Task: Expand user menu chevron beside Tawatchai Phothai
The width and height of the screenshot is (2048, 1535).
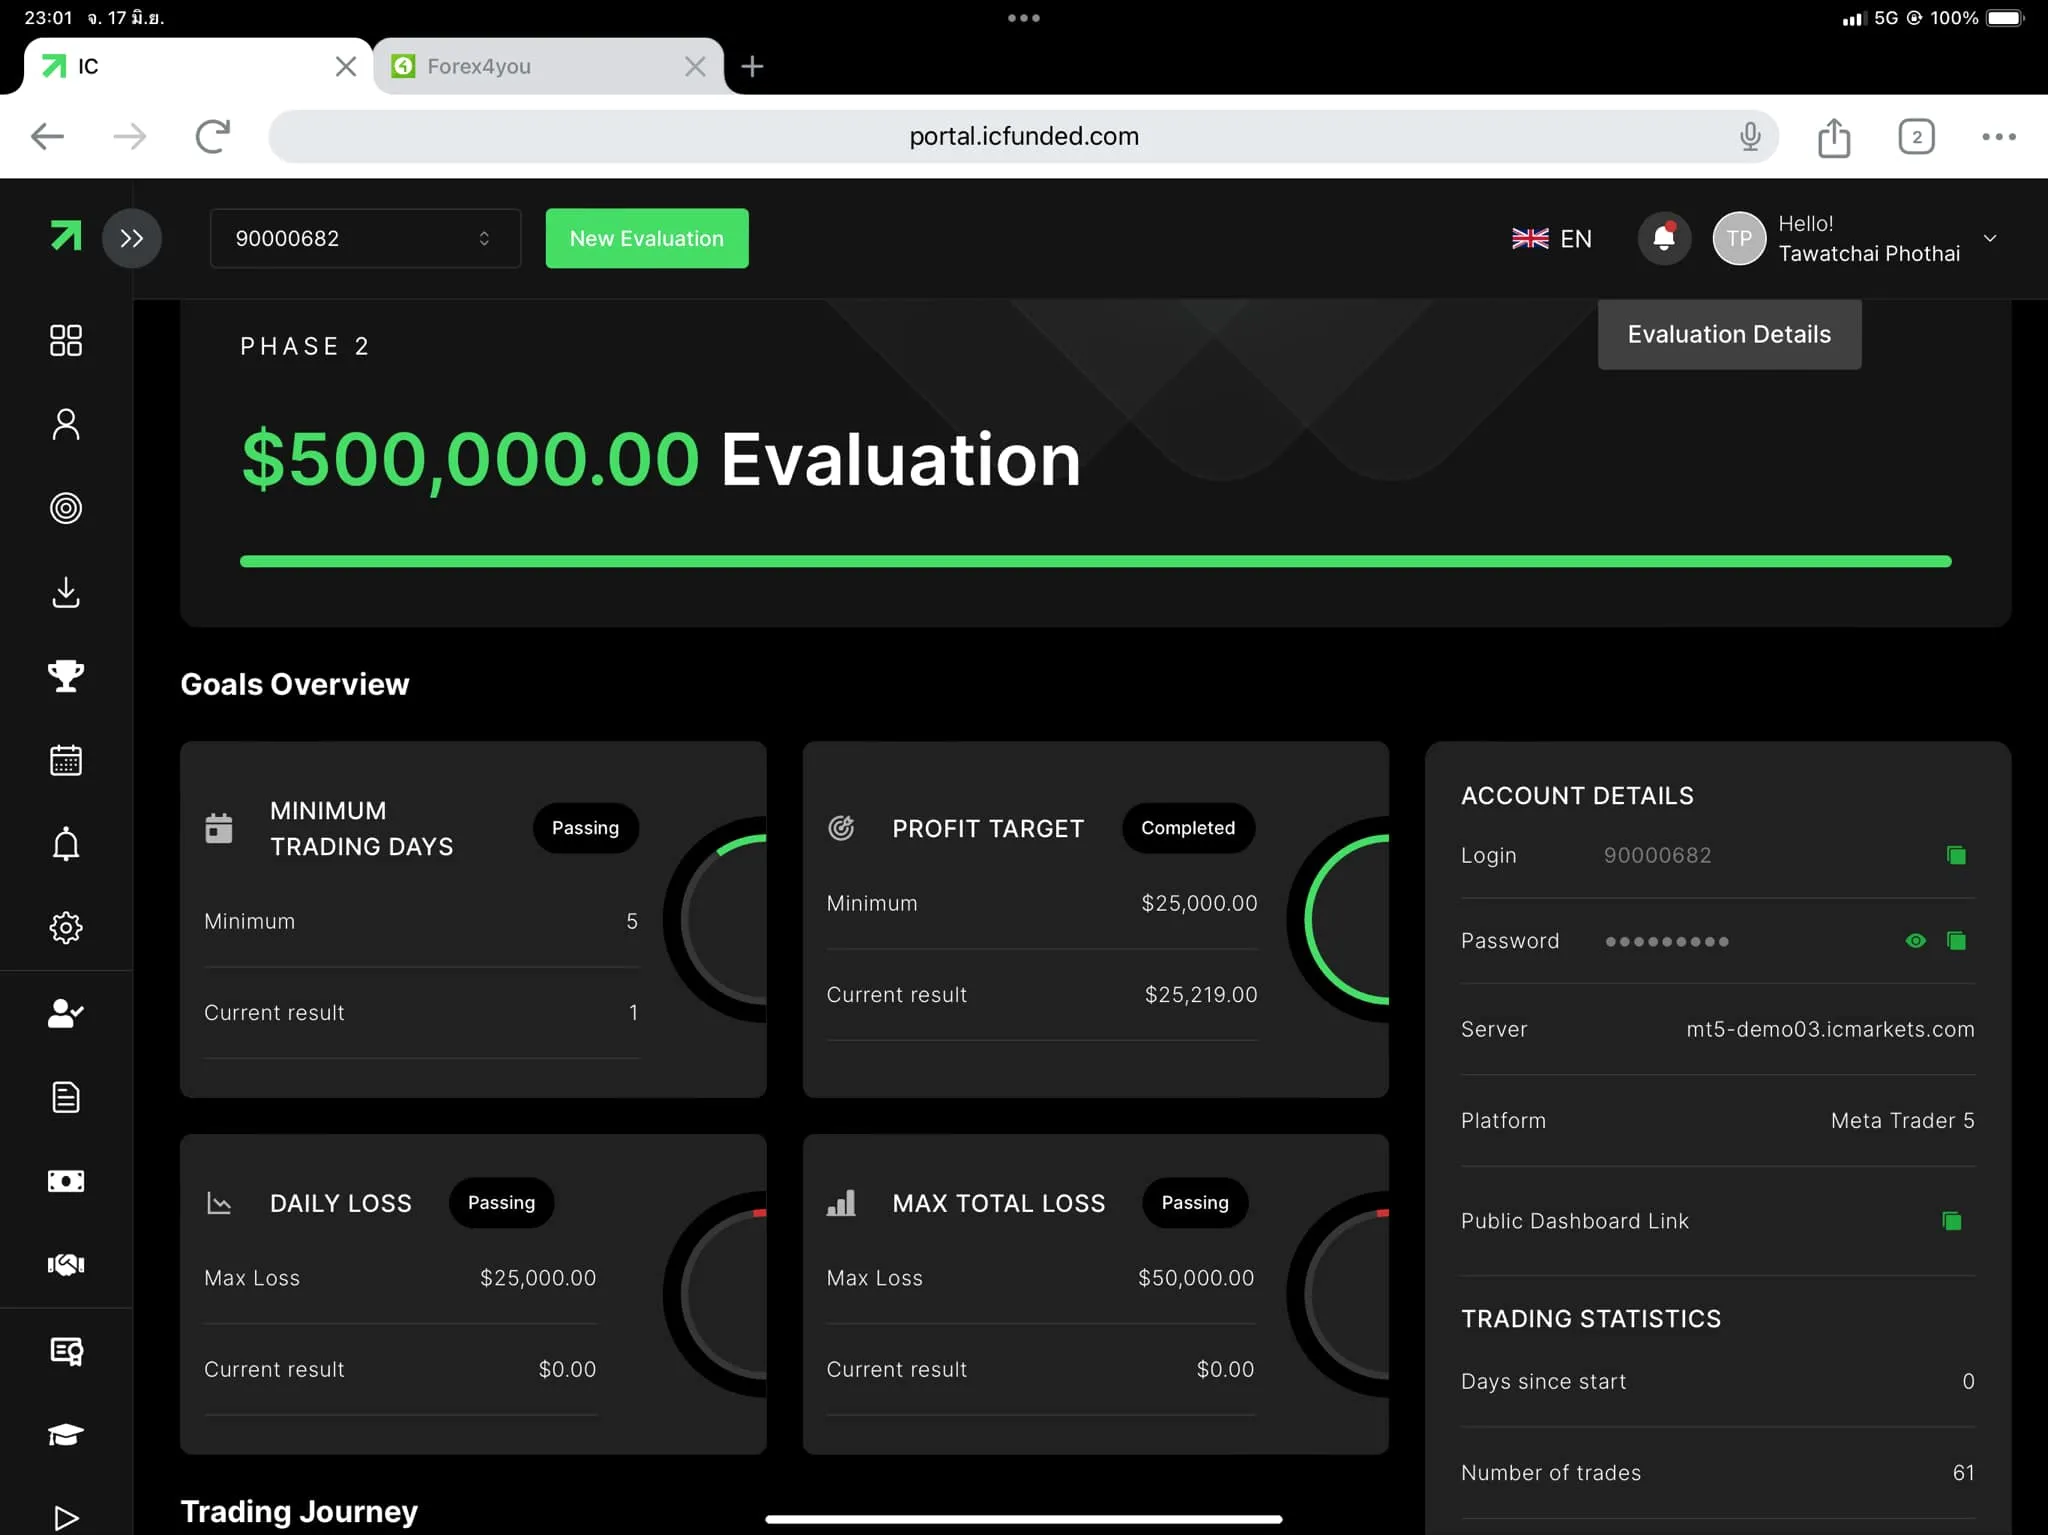Action: click(1990, 238)
